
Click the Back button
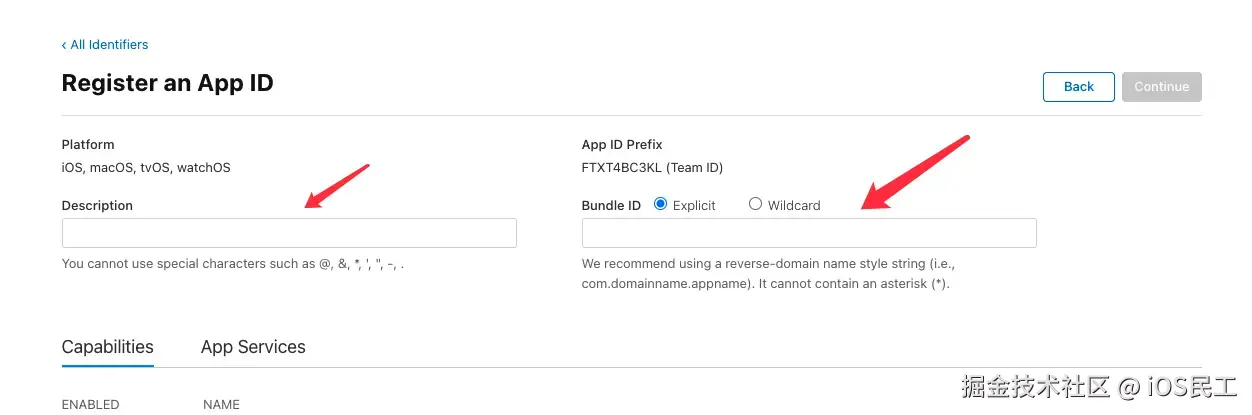coord(1078,87)
